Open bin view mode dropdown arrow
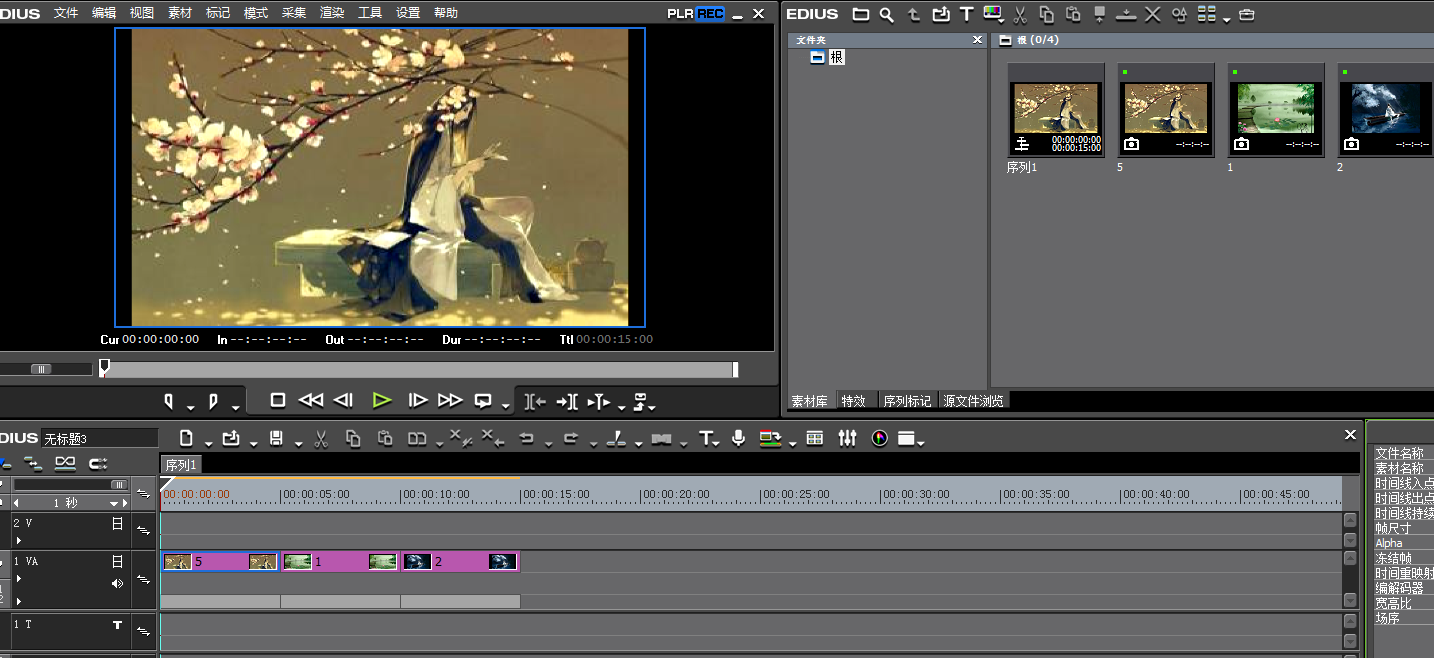 1226,18
